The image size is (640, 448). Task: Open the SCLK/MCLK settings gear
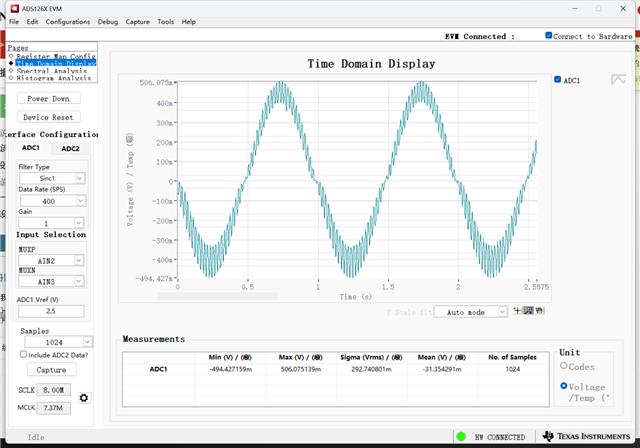pyautogui.click(x=84, y=398)
